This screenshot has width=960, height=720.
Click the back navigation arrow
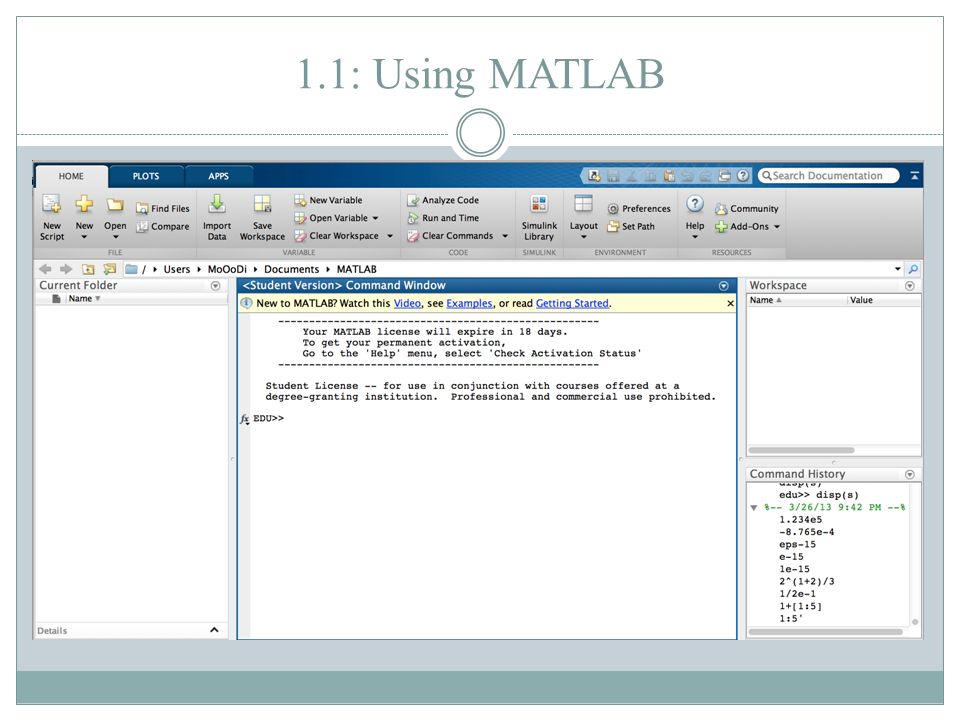point(45,269)
